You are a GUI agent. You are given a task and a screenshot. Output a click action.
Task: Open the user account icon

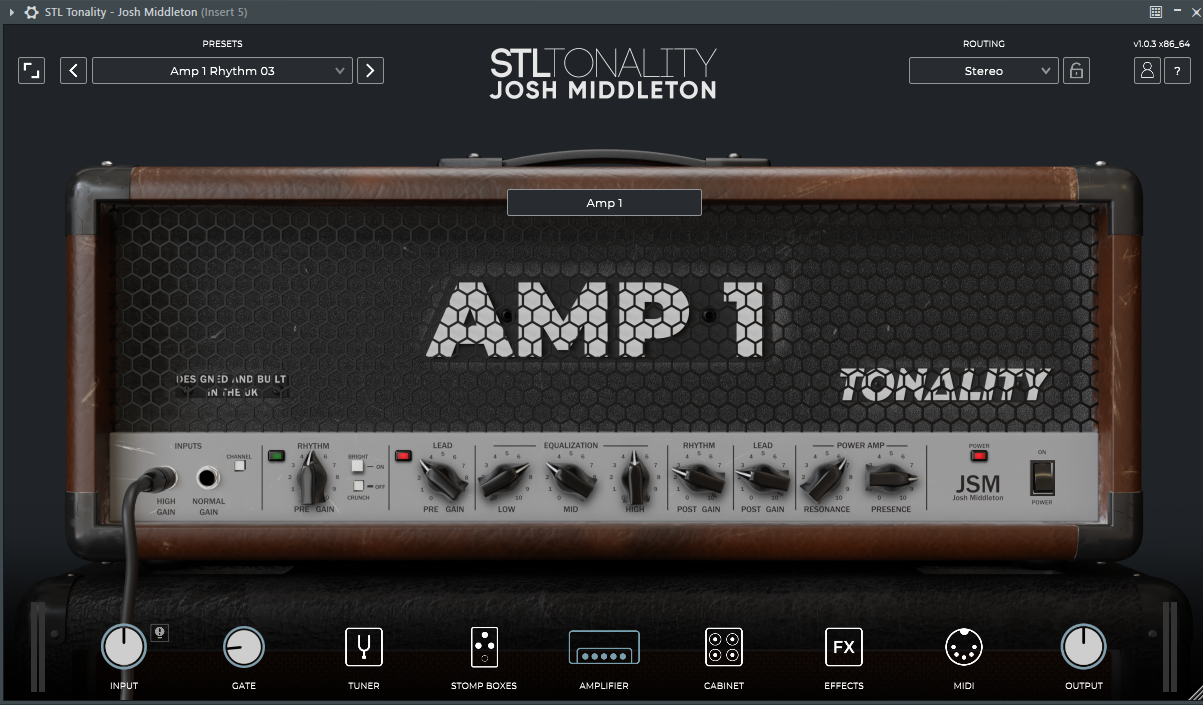[x=1147, y=71]
